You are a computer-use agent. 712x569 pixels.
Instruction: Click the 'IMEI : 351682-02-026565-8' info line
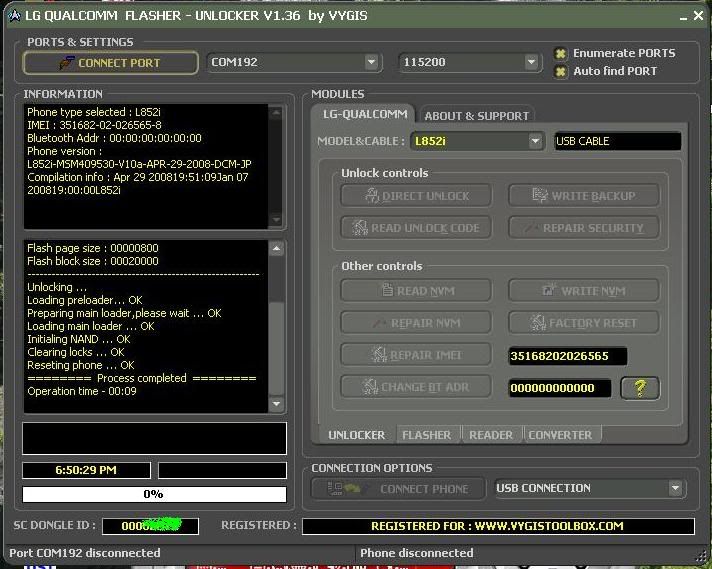94,125
